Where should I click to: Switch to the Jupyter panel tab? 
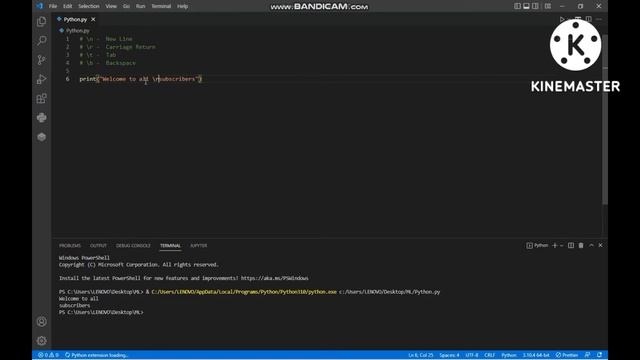198,246
